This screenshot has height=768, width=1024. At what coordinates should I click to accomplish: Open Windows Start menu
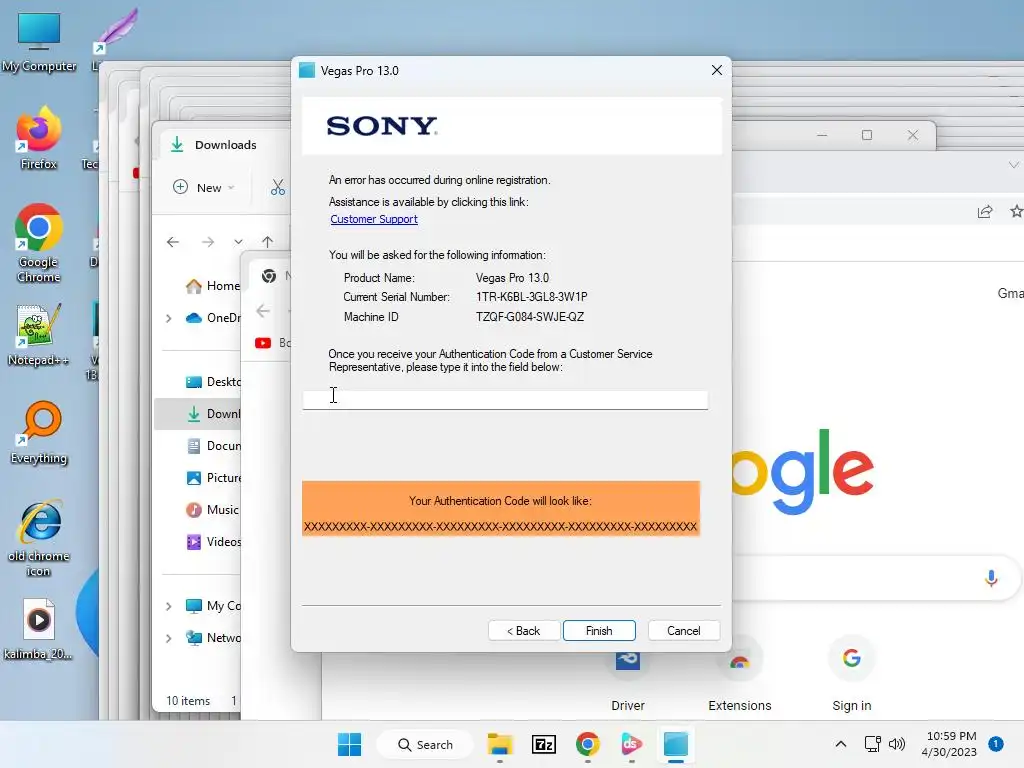(349, 744)
